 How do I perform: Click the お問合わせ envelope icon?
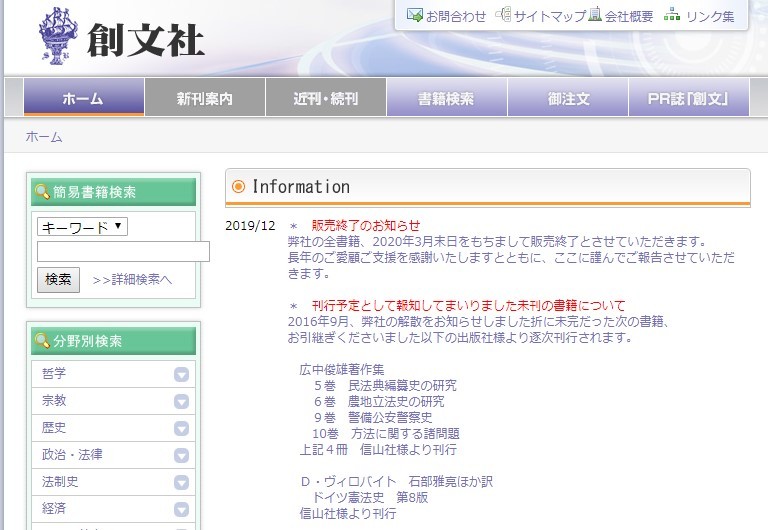coord(414,15)
